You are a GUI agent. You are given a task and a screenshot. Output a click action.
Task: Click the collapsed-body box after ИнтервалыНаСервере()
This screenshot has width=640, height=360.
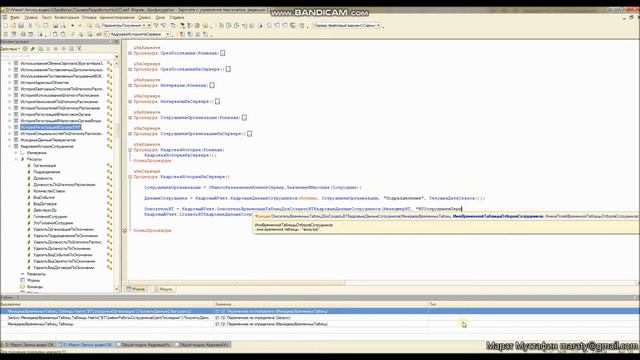218,101
